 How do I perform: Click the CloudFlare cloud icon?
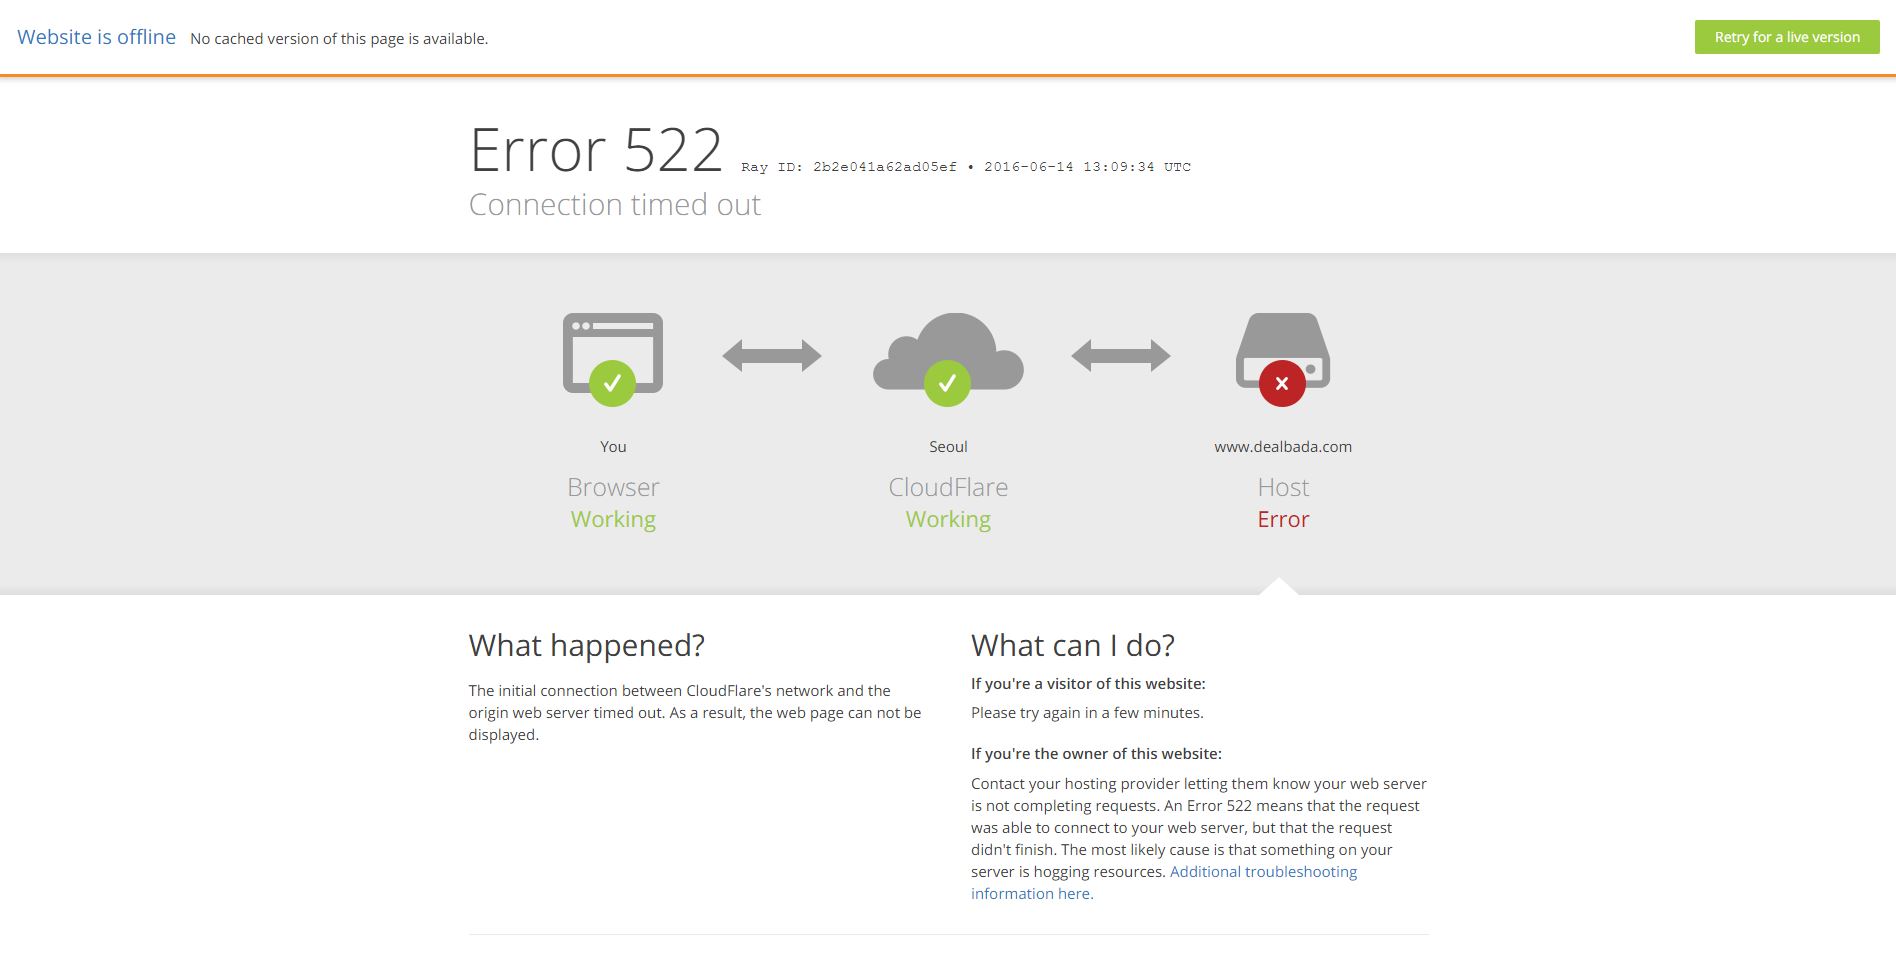(x=948, y=343)
